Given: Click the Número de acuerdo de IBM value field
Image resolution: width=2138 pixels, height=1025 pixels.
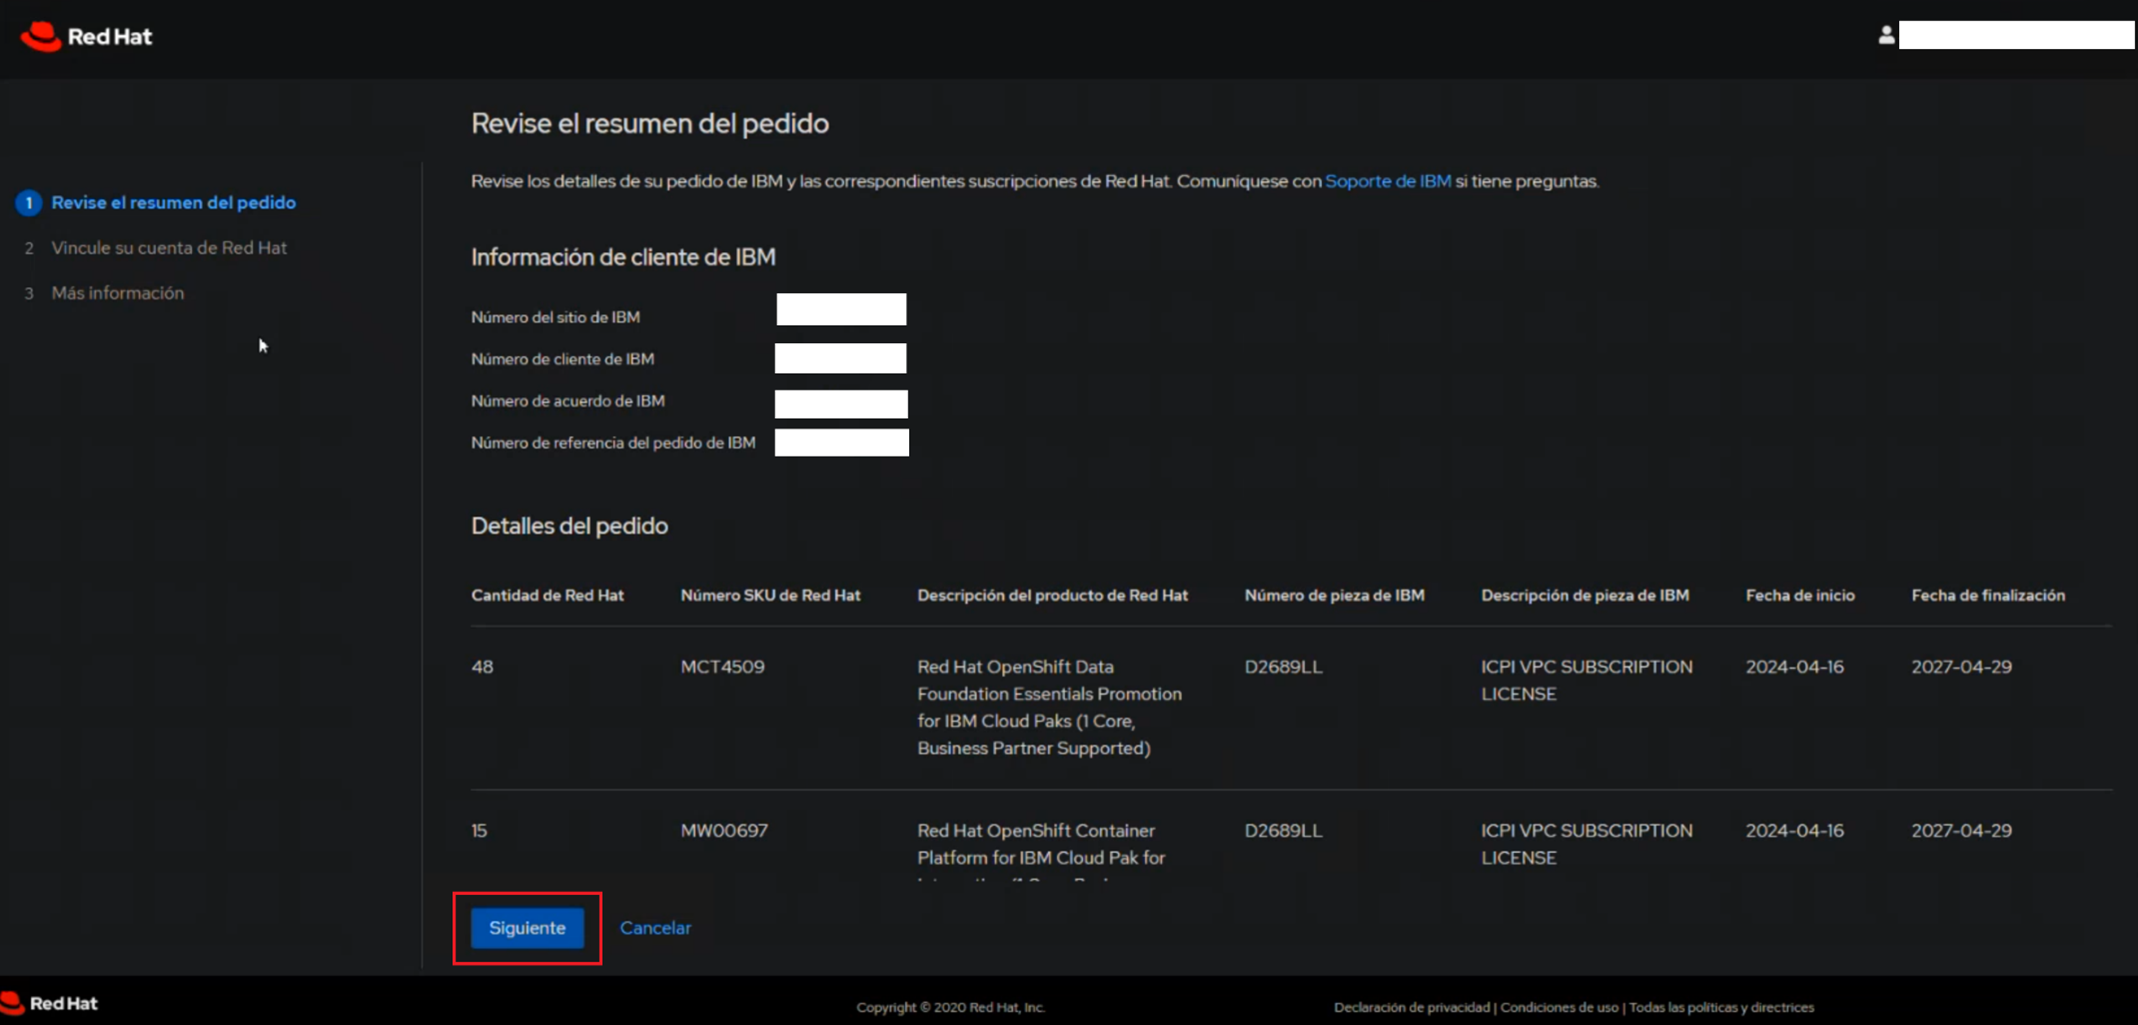Looking at the screenshot, I should pyautogui.click(x=841, y=403).
